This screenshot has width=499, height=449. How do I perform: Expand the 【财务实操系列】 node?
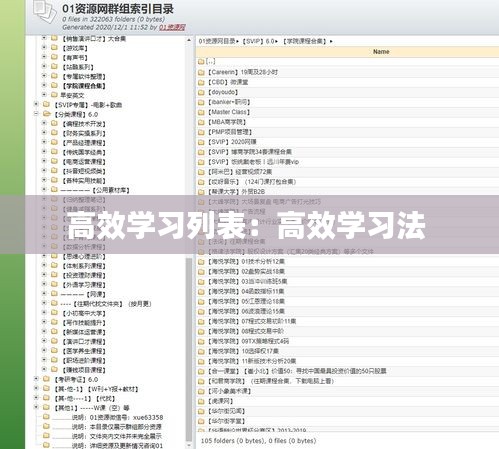point(44,133)
